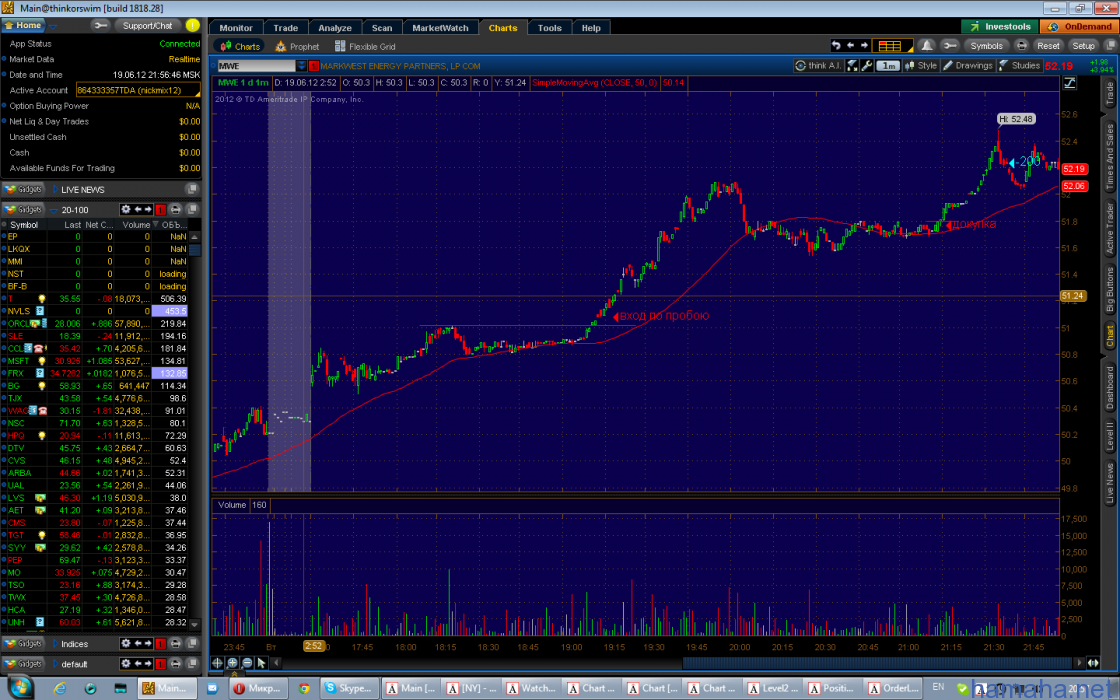Open gear settings of the Indices gadget
This screenshot has width=1120, height=700.
pos(126,644)
